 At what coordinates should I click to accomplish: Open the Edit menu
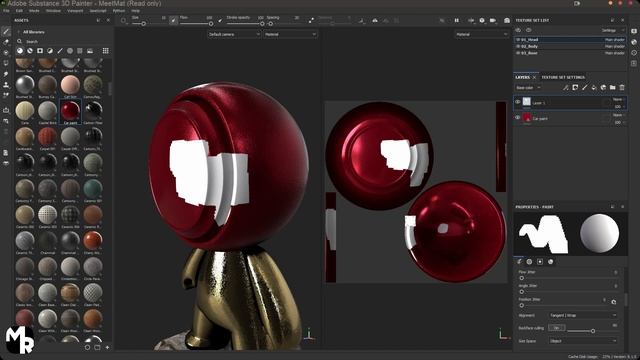point(19,11)
